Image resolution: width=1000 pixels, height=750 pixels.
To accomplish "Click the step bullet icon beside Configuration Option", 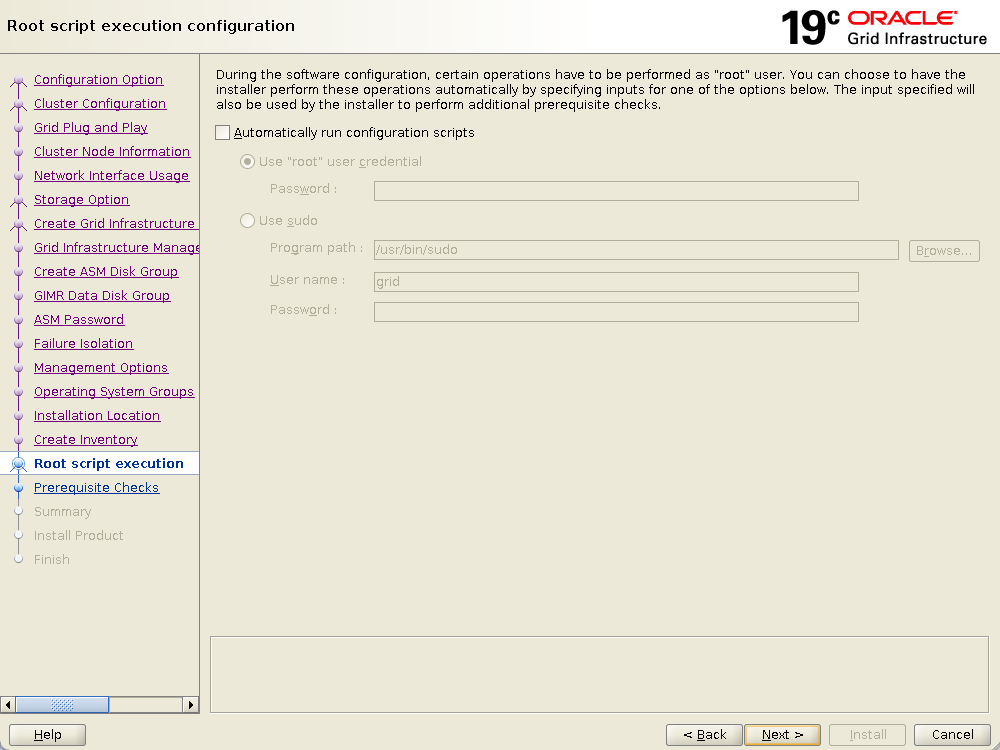I will coord(18,81).
